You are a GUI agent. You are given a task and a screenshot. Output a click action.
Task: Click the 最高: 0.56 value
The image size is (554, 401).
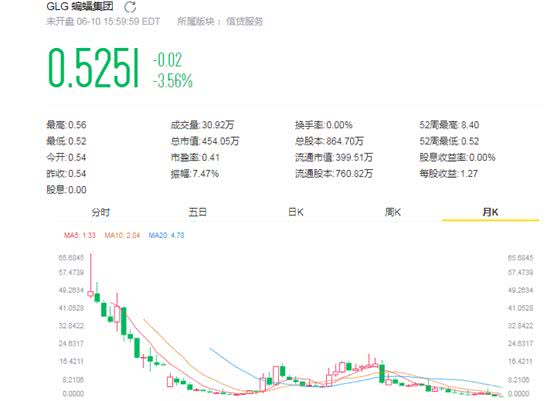[x=66, y=125]
